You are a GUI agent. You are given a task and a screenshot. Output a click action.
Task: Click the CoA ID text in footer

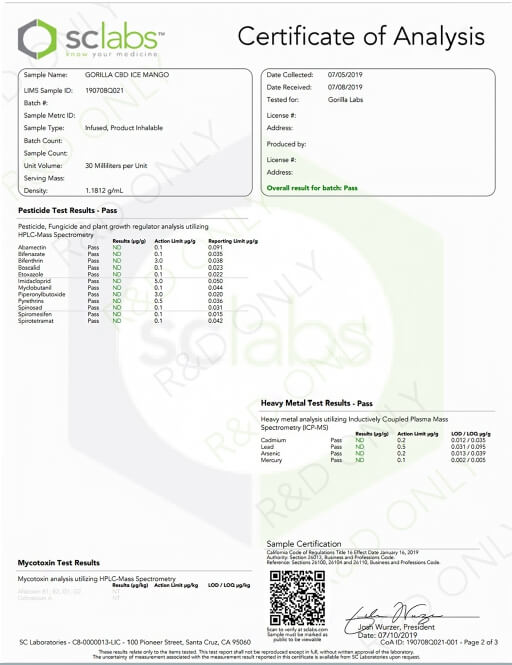pos(439,642)
